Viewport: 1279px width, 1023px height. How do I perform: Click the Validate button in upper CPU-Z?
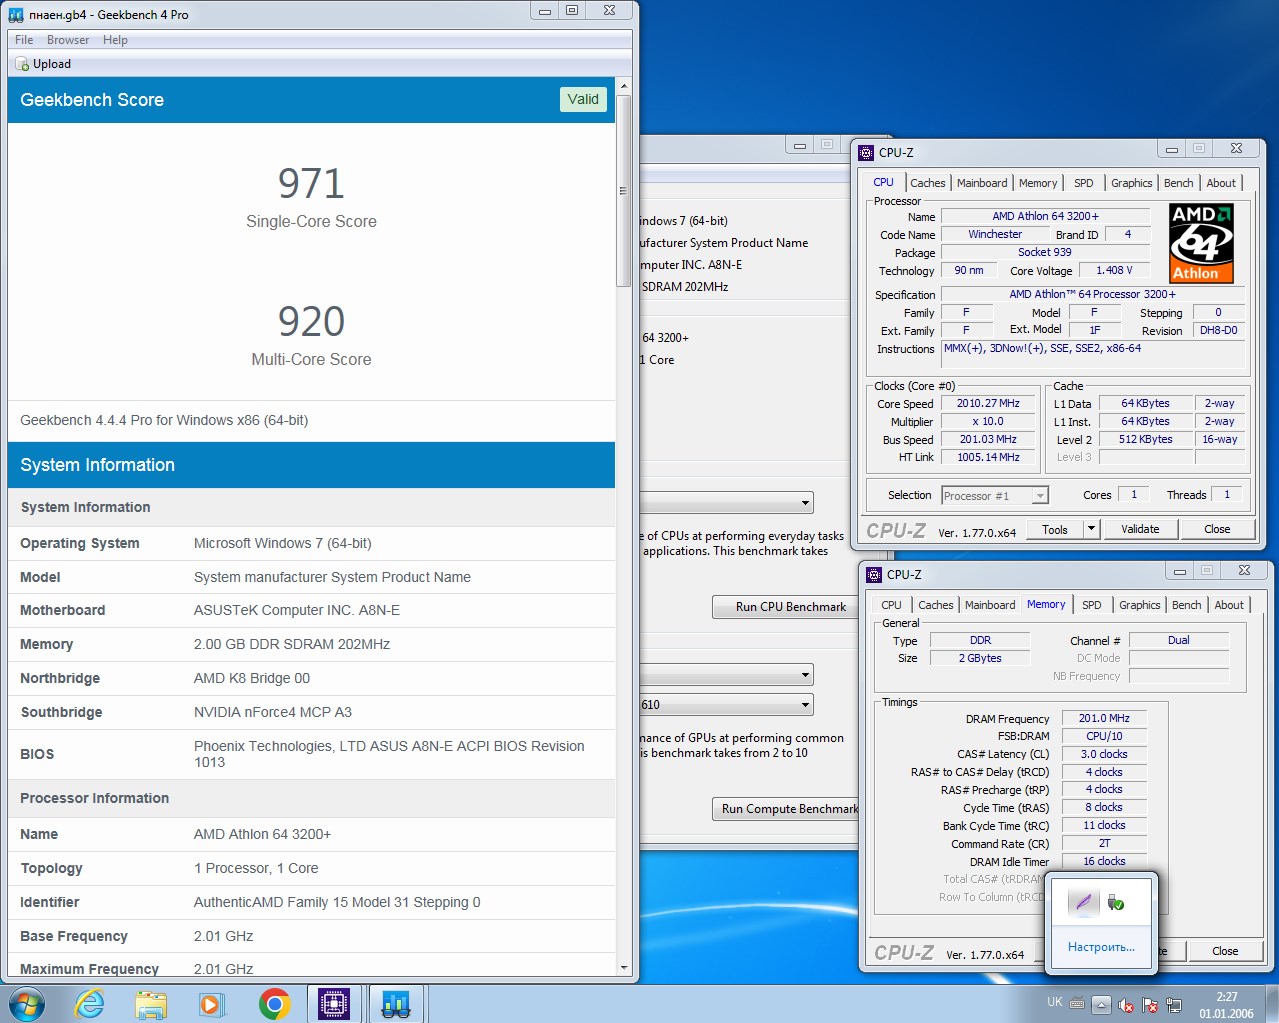(x=1140, y=529)
